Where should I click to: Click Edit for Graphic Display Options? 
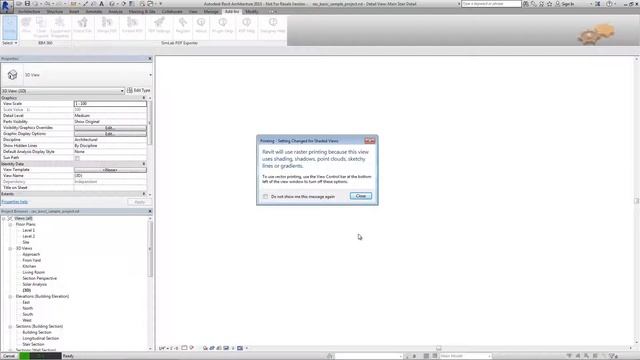tap(110, 134)
